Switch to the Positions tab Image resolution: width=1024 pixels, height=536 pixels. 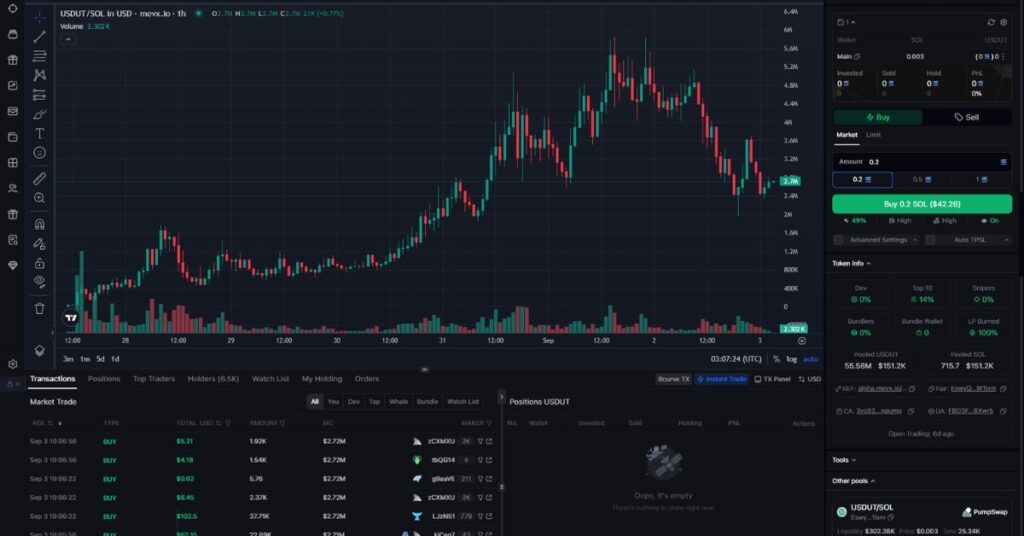(x=104, y=379)
